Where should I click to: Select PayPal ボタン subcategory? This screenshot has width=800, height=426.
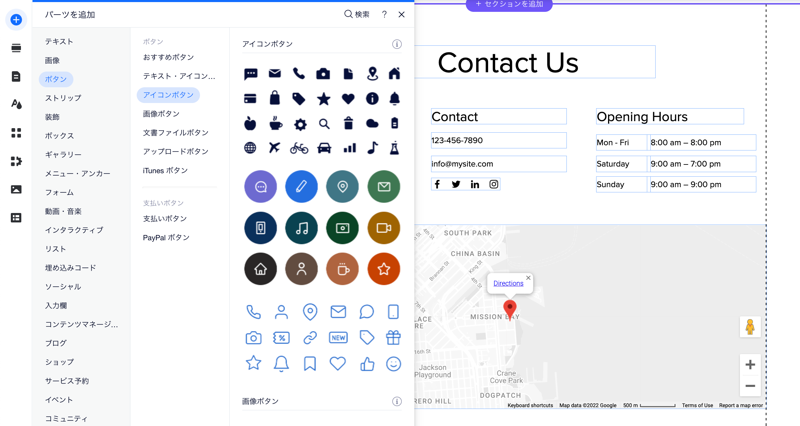tap(166, 238)
